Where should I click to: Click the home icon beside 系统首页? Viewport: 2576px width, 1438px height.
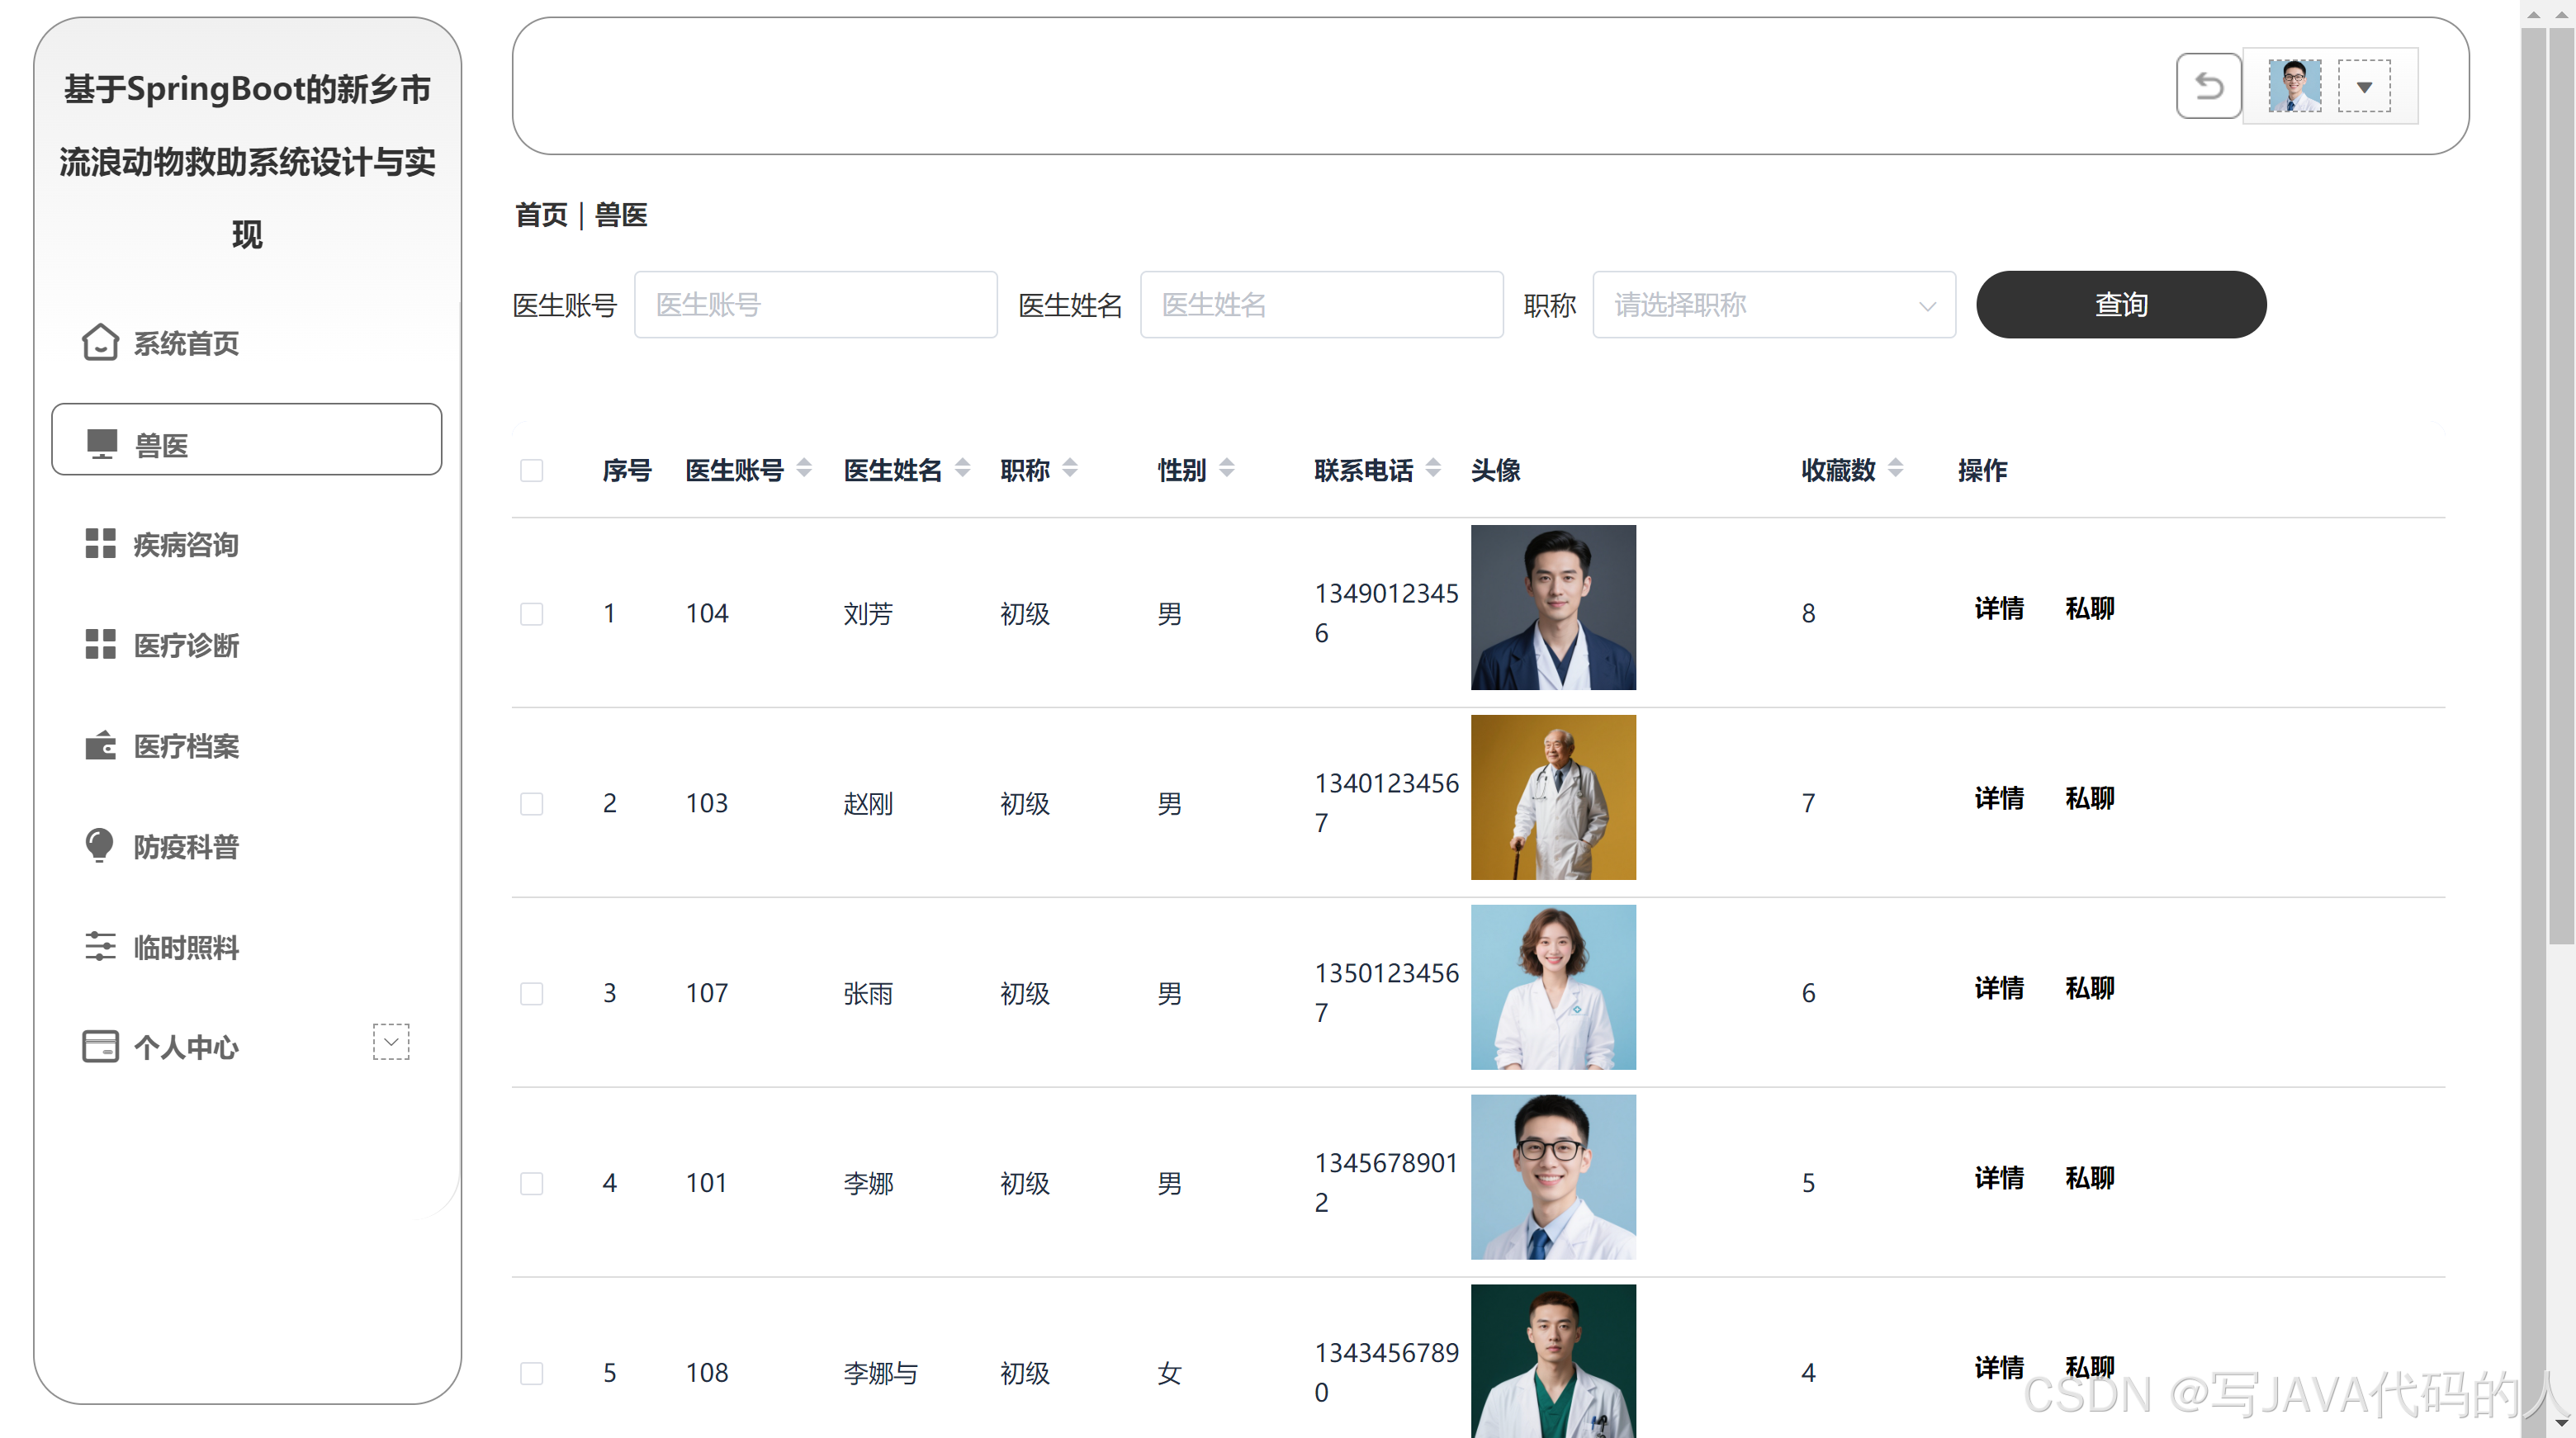(100, 342)
